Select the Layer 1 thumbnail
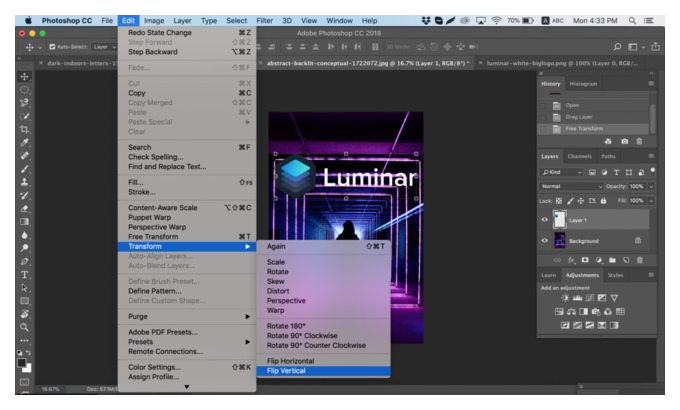 [x=559, y=220]
